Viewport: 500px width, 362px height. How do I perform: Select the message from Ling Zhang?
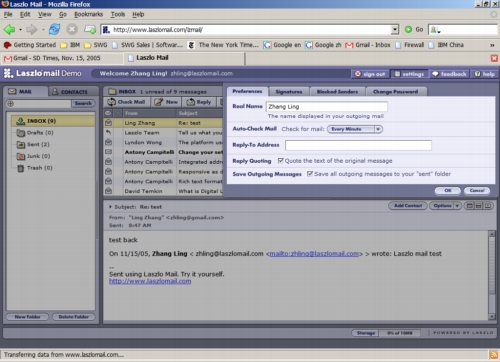pyautogui.click(x=163, y=123)
